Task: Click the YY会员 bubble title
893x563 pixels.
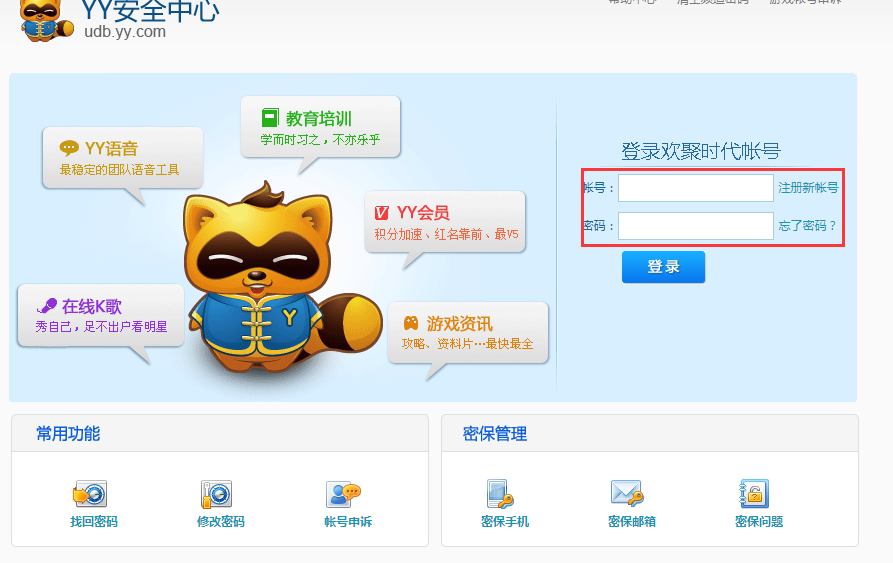Action: pyautogui.click(x=423, y=213)
